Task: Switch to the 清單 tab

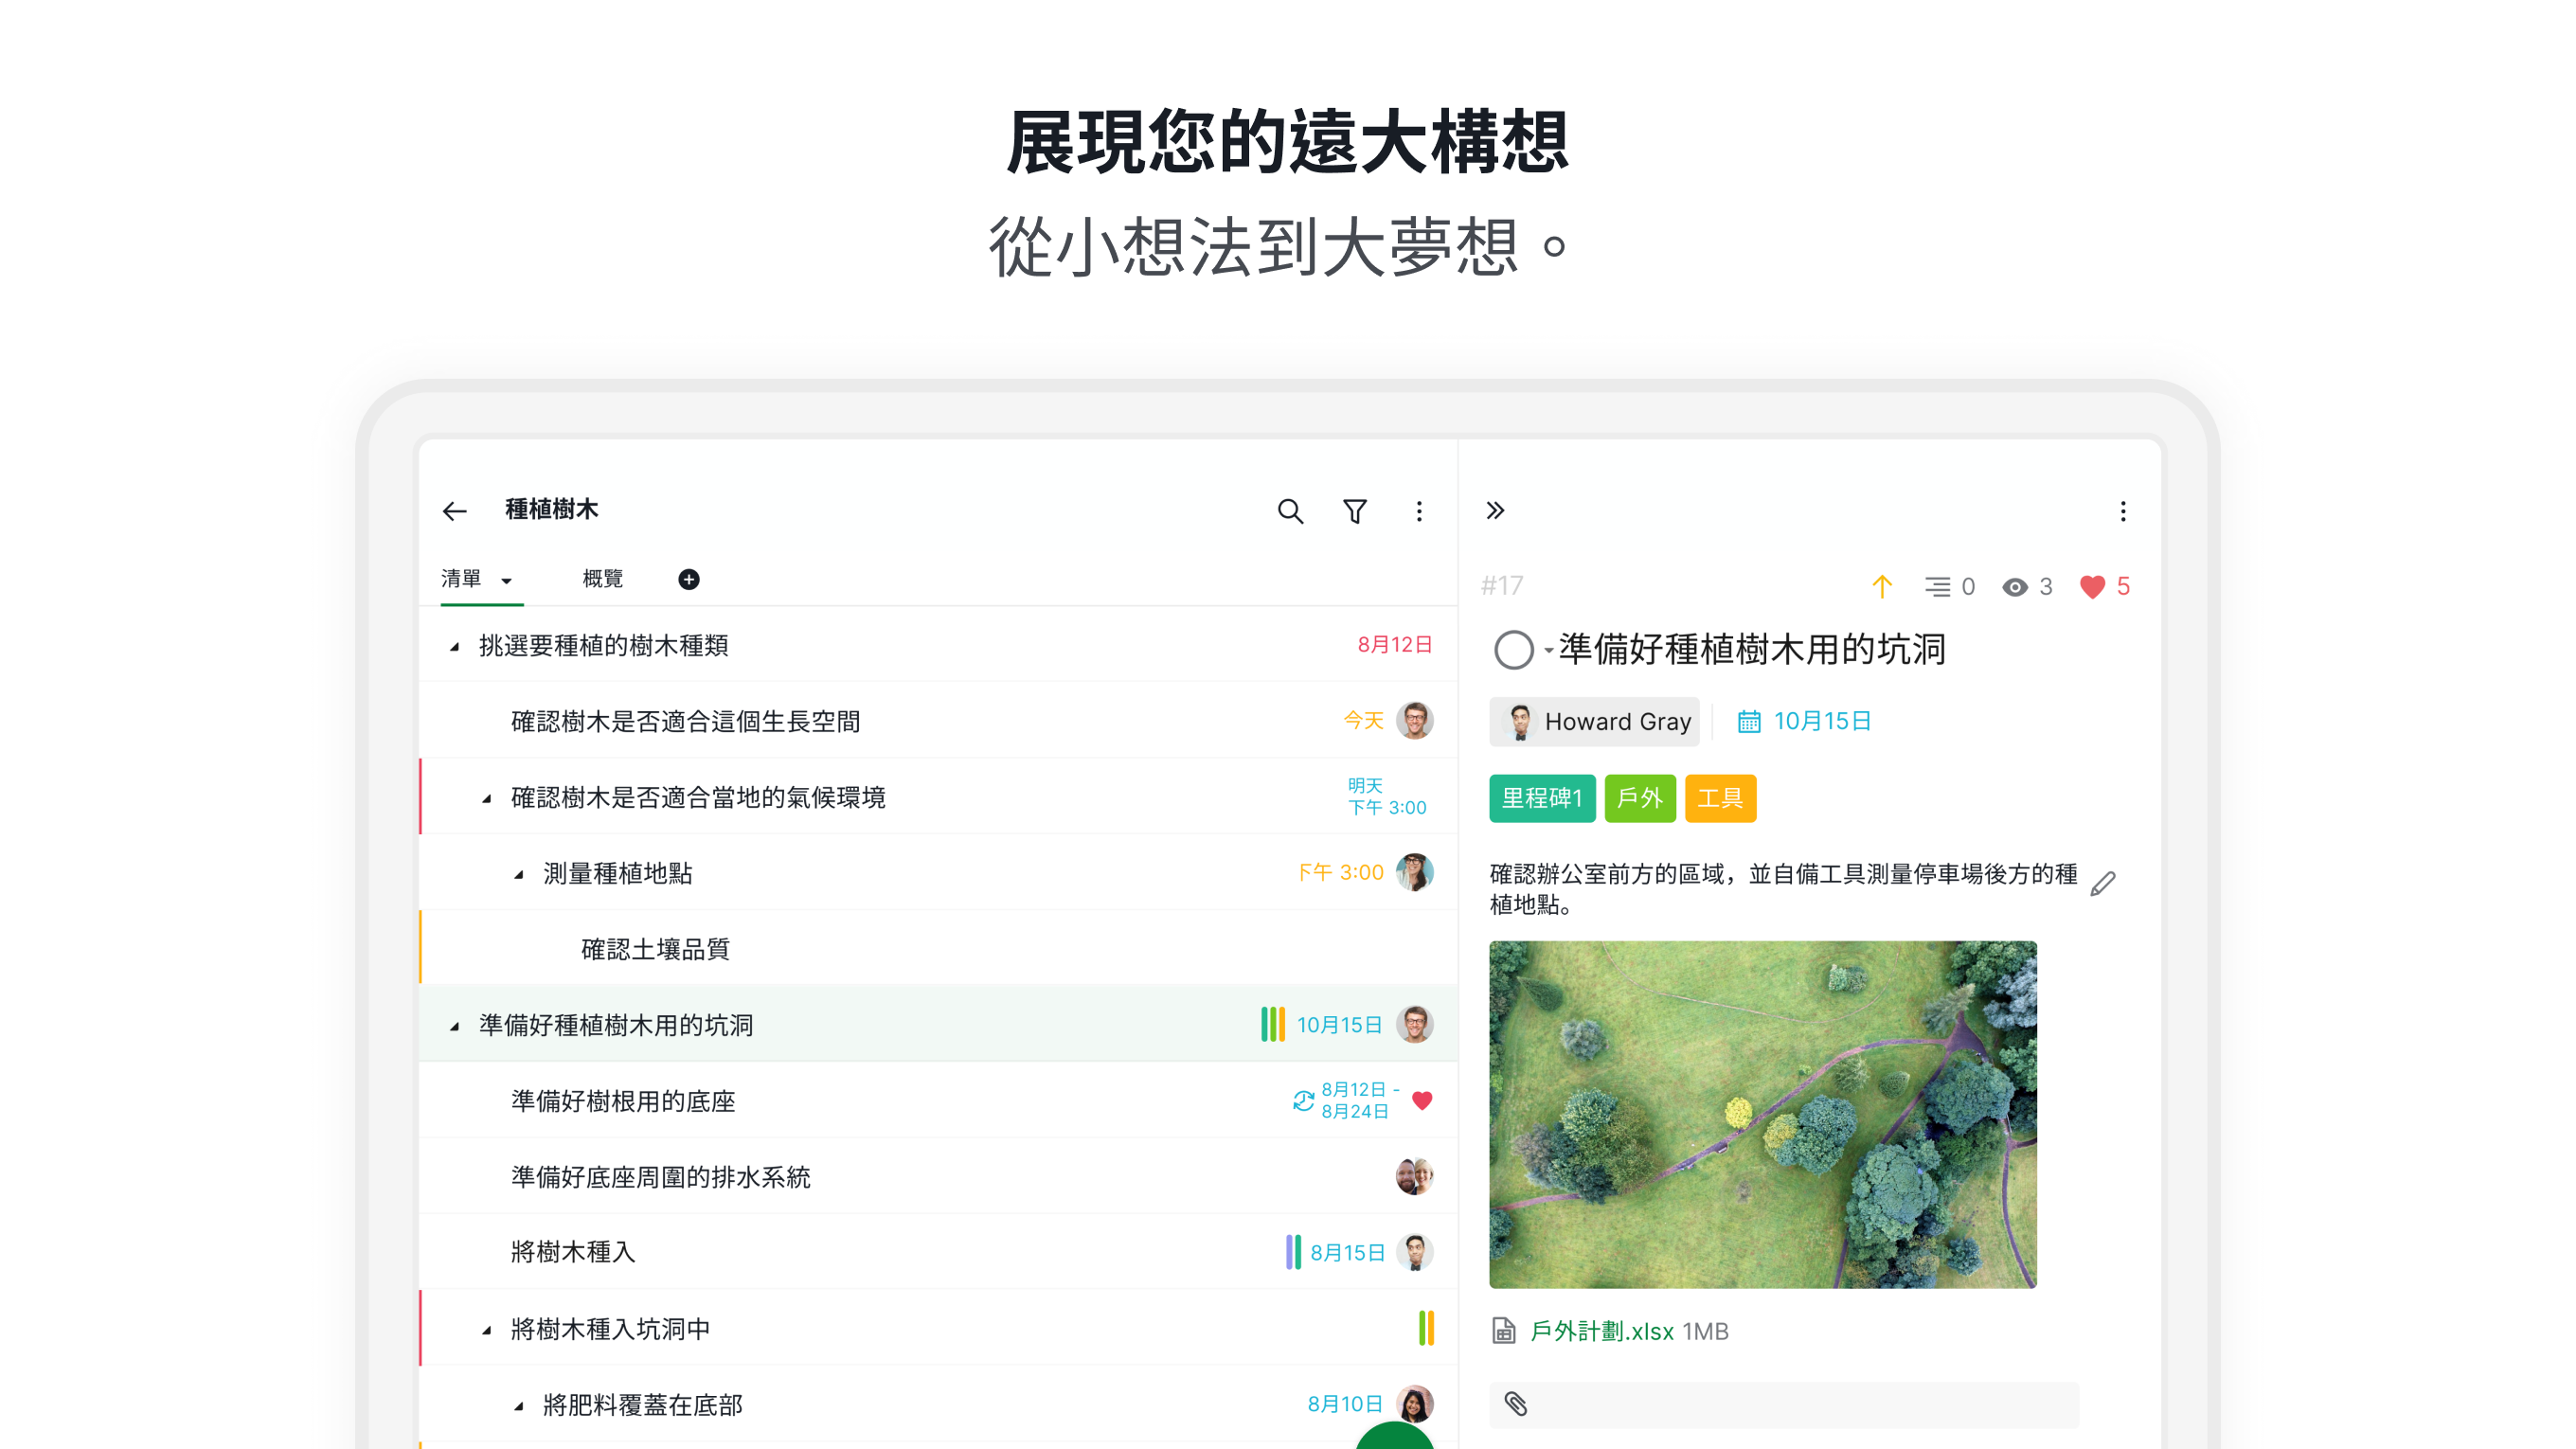Action: click(x=461, y=579)
